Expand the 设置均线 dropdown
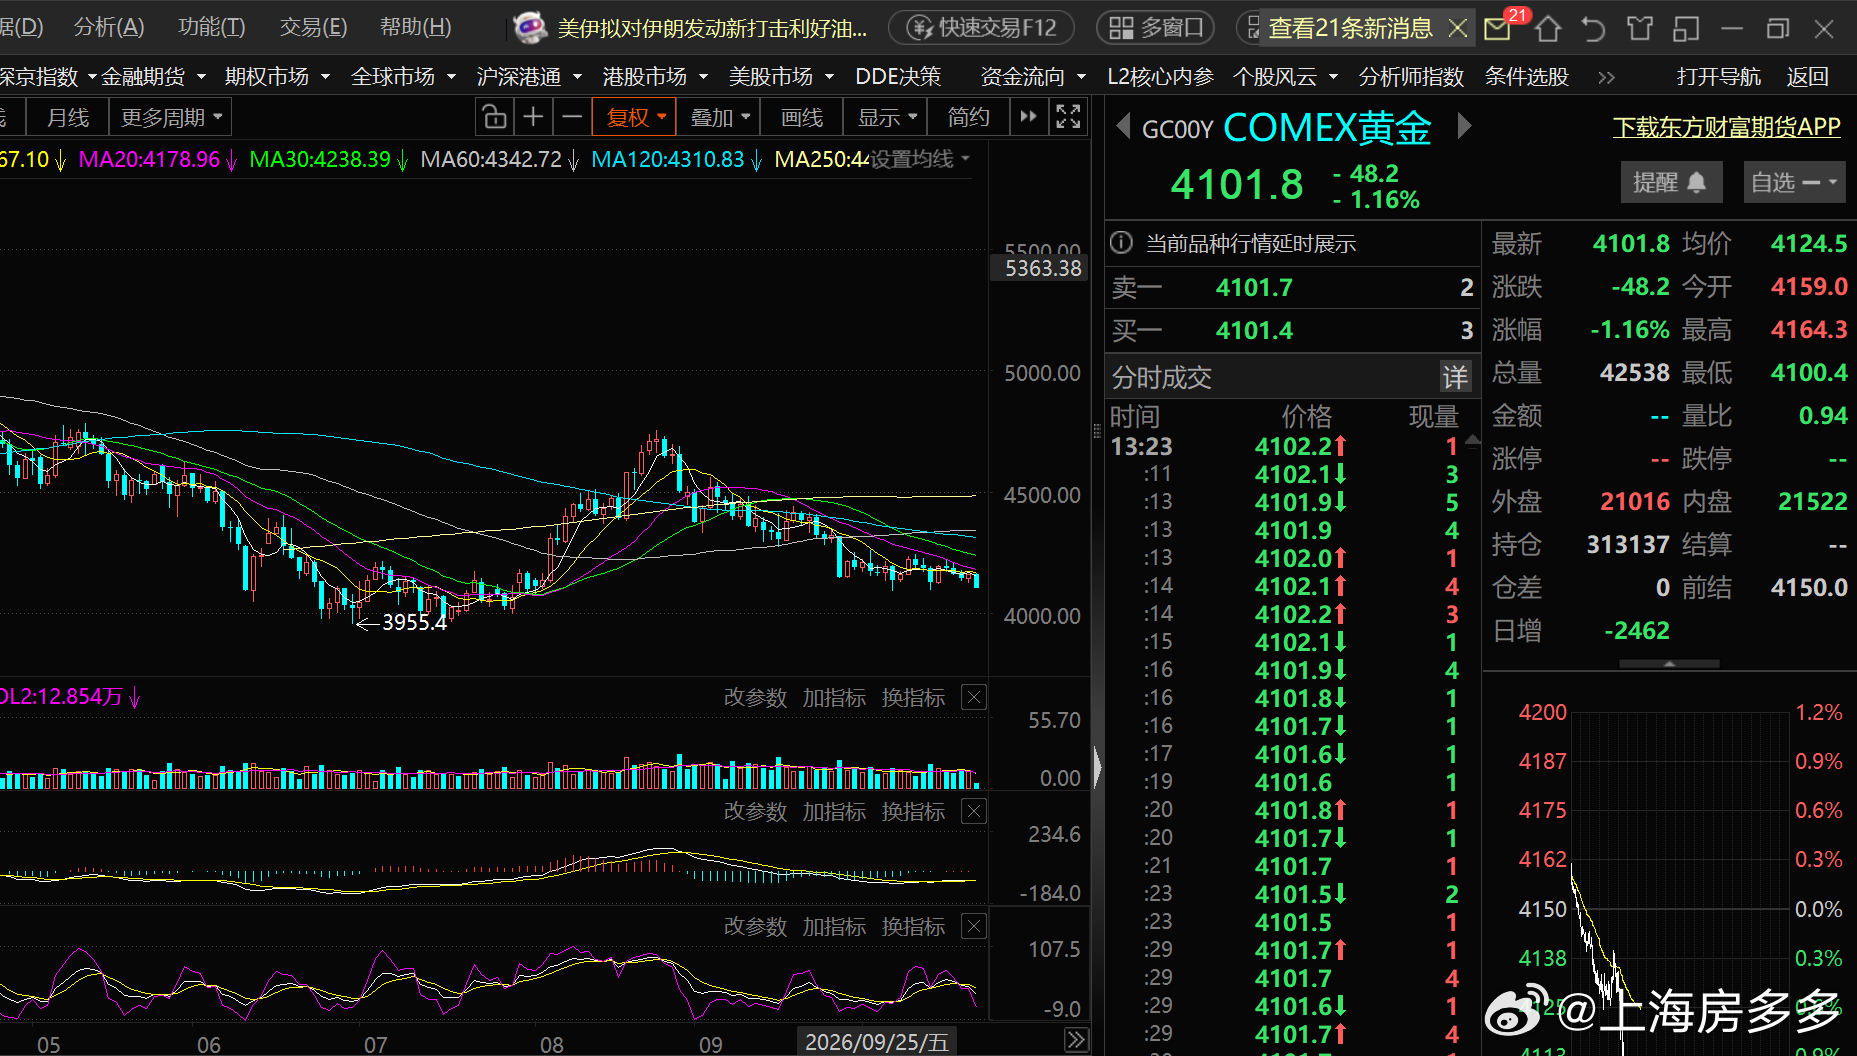This screenshot has height=1056, width=1857. coord(920,159)
